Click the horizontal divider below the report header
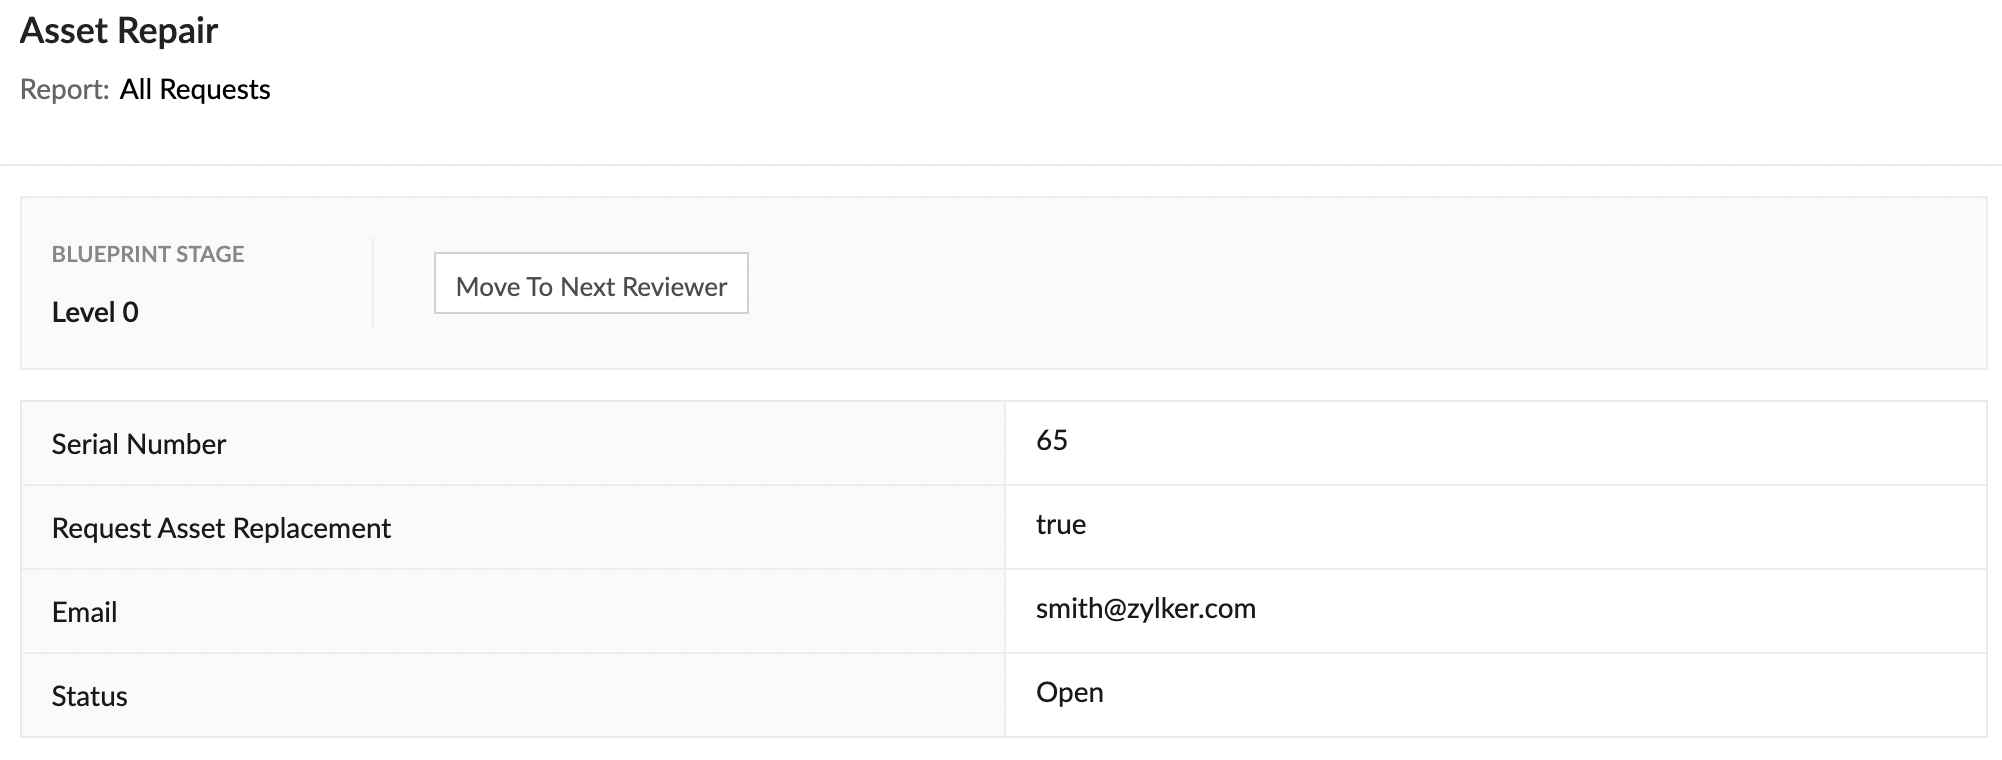The image size is (2002, 760). [x=1000, y=165]
